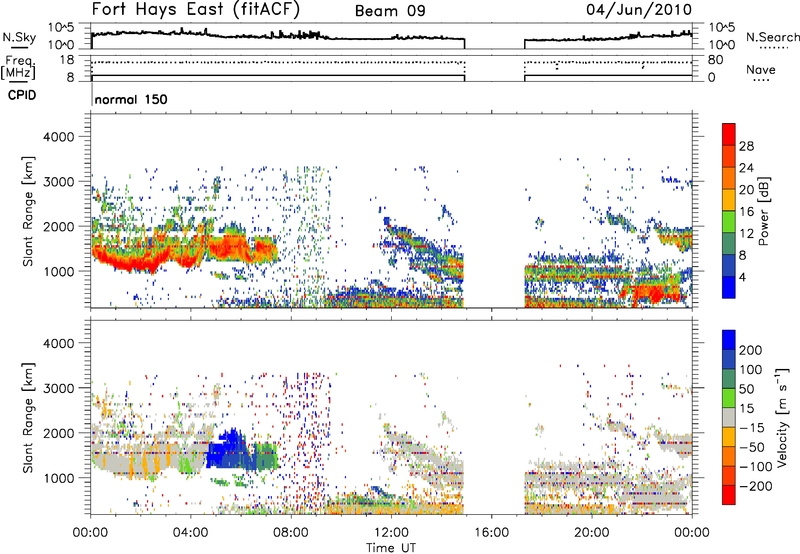
Task: Click the '28' label on Power color bar
Action: [x=746, y=146]
